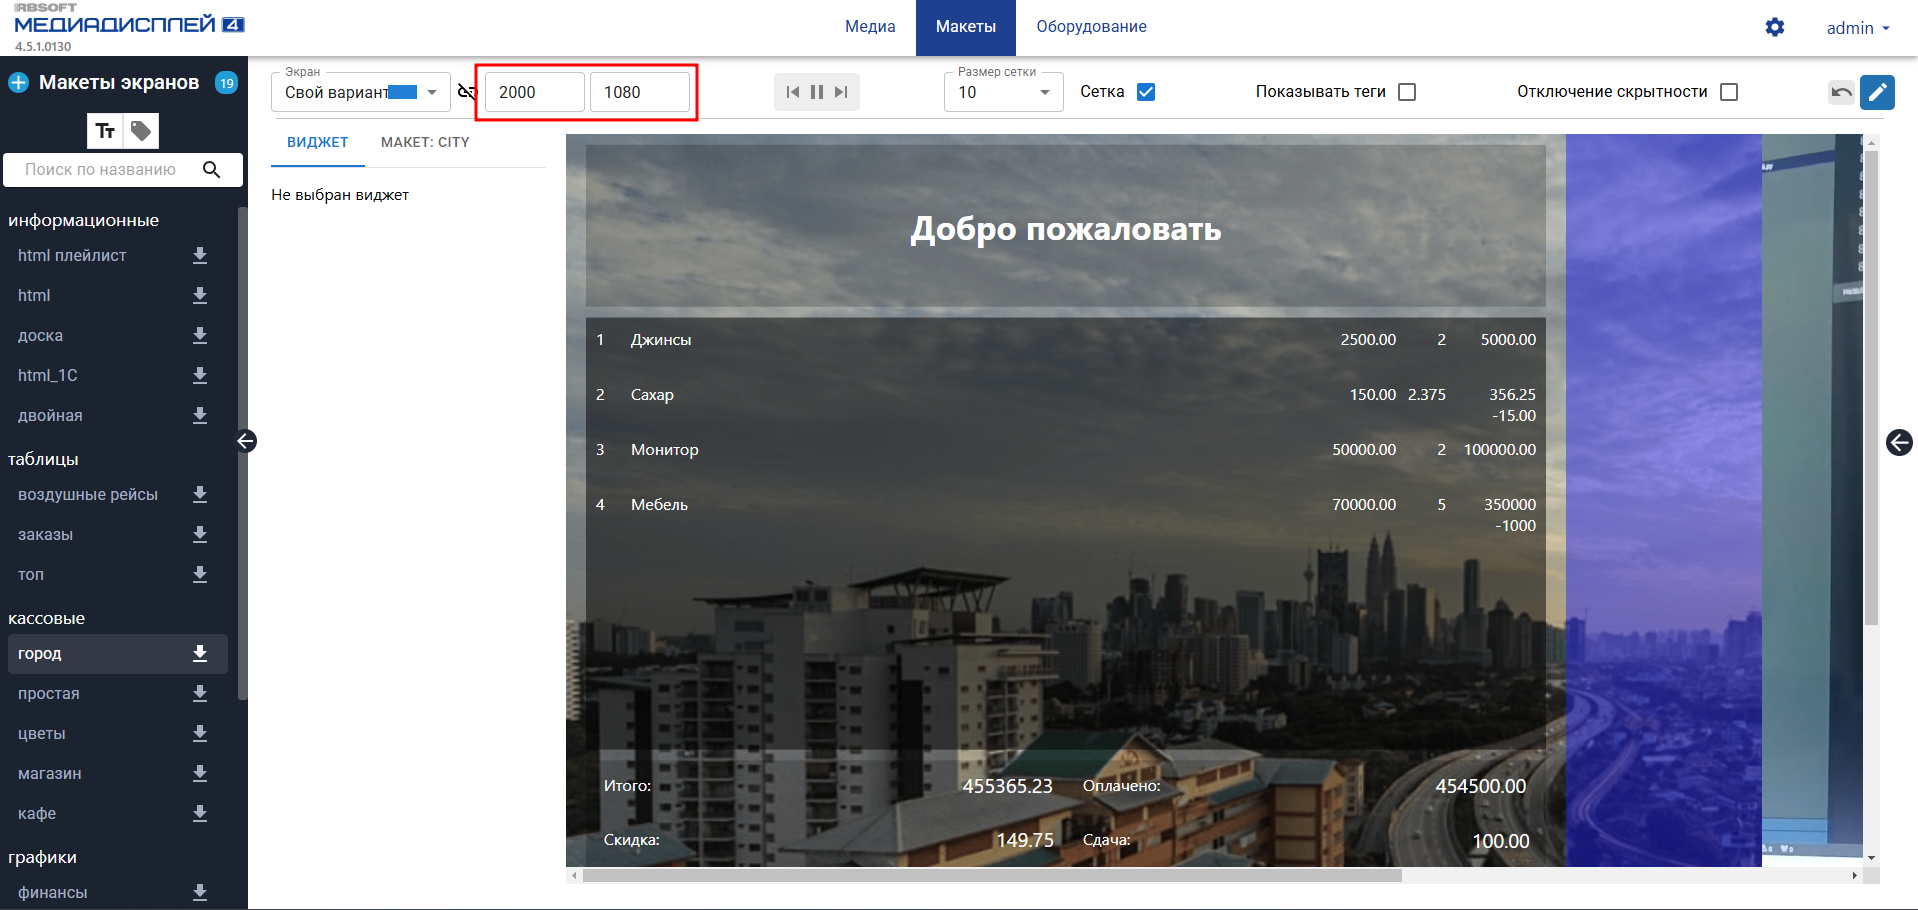Open the admin user menu
This screenshot has height=910, width=1918.
click(x=1858, y=28)
